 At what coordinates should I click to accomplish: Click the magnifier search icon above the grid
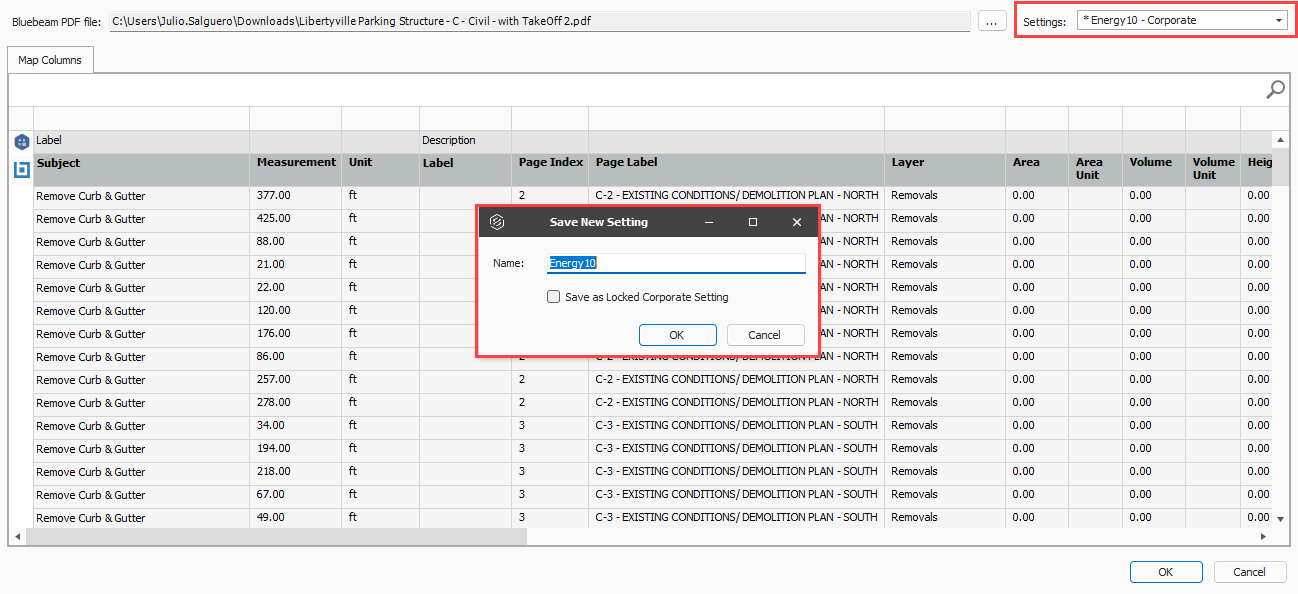point(1275,90)
